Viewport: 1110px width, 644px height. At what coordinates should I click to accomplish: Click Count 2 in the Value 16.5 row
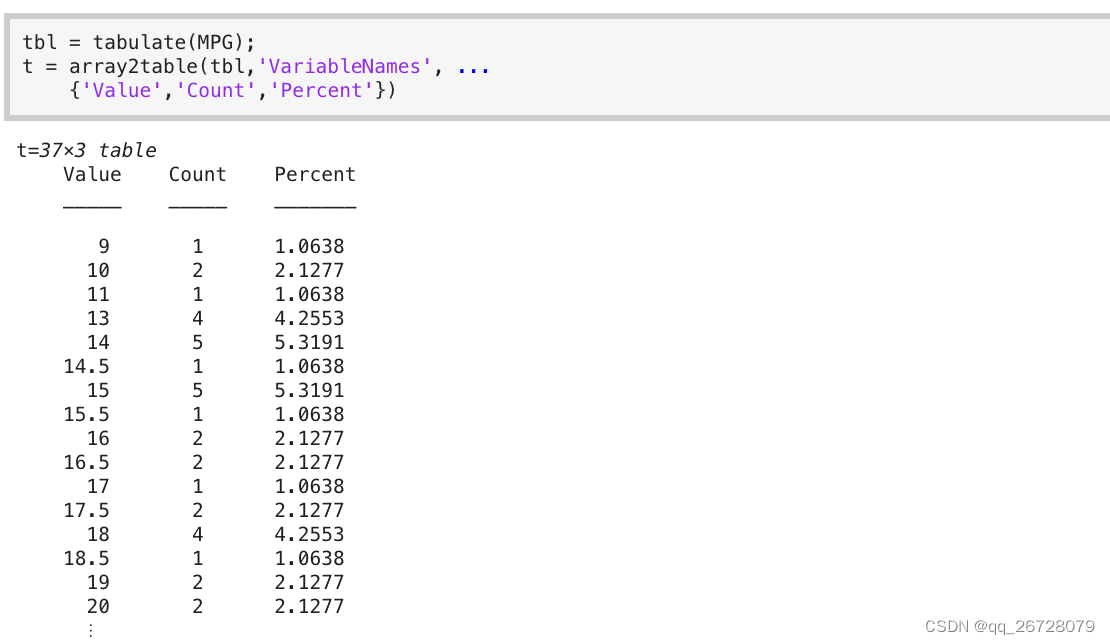coord(198,463)
